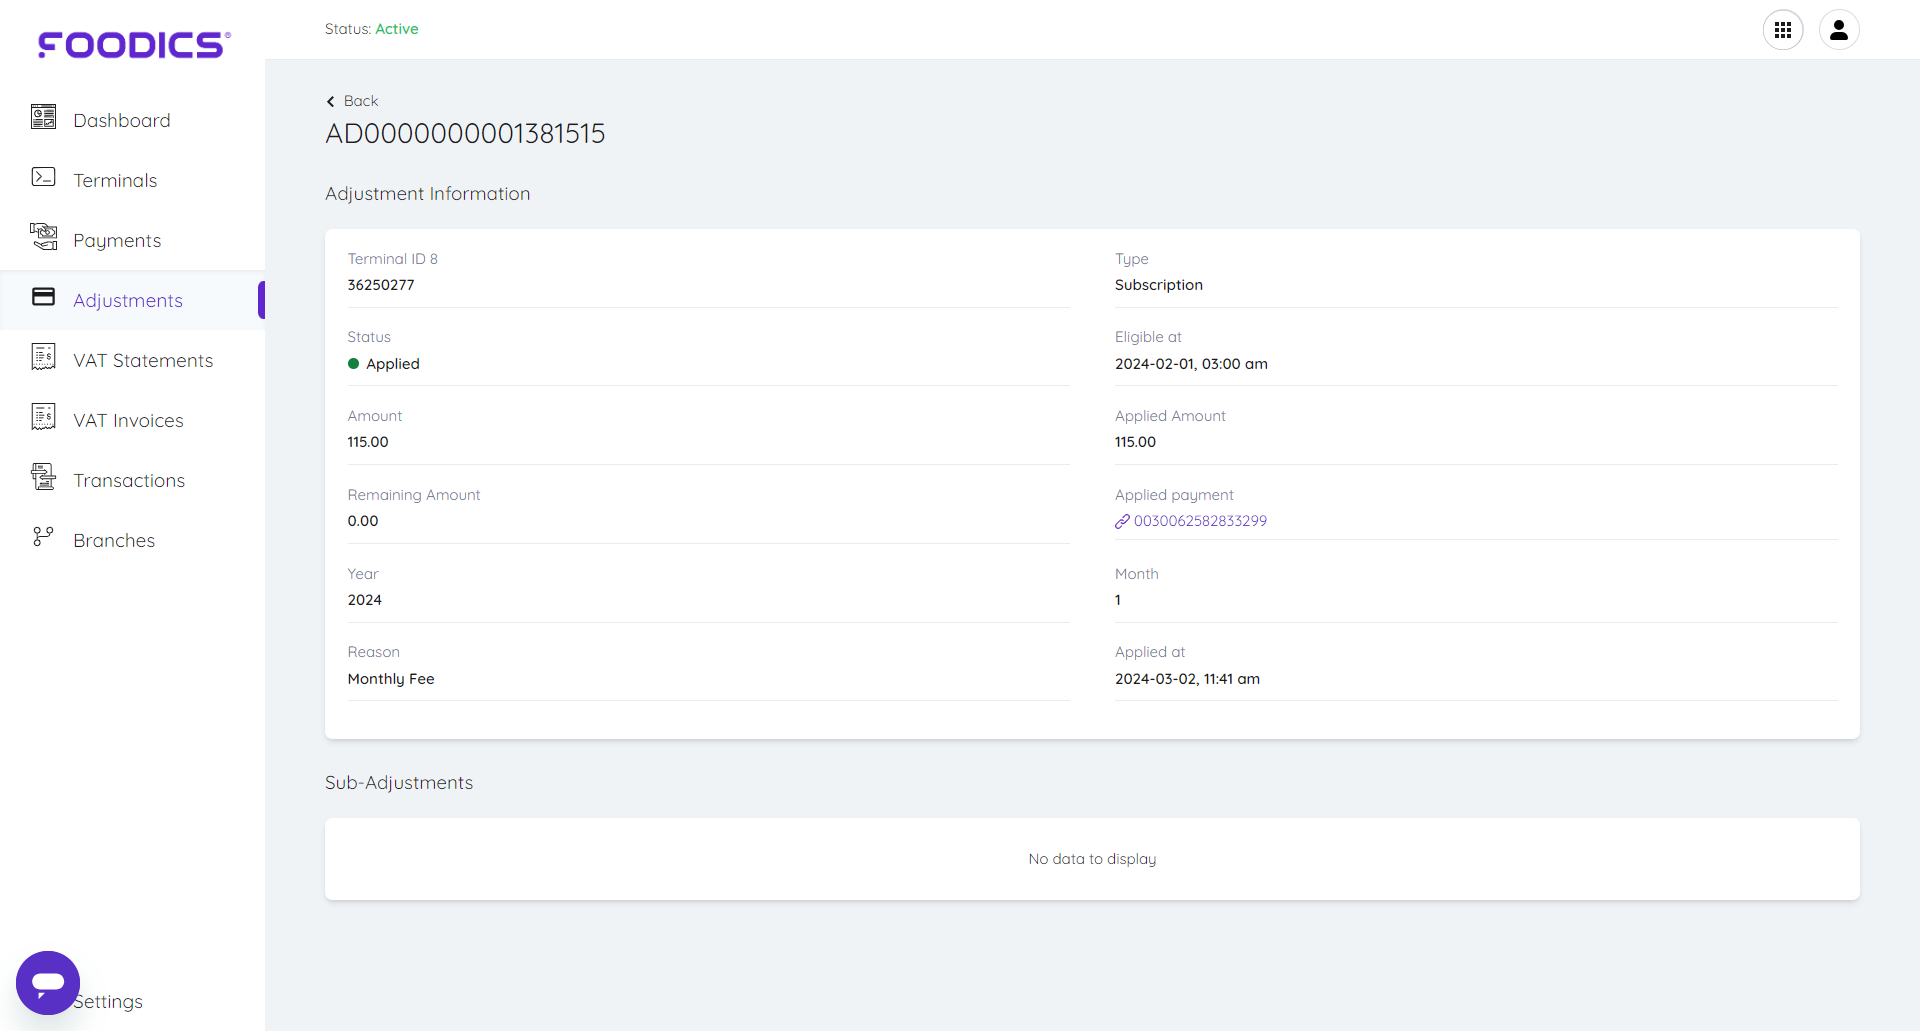Select the Payments menu label
This screenshot has height=1031, width=1920.
click(x=117, y=240)
